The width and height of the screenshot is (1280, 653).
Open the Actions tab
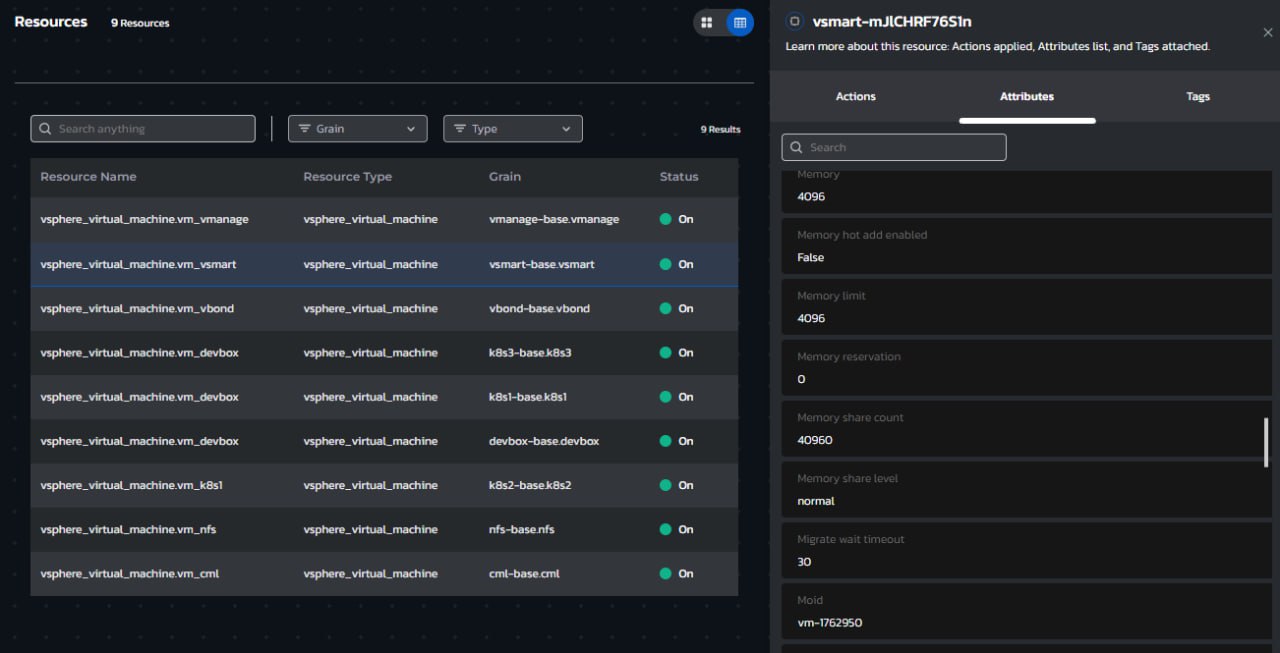(856, 97)
